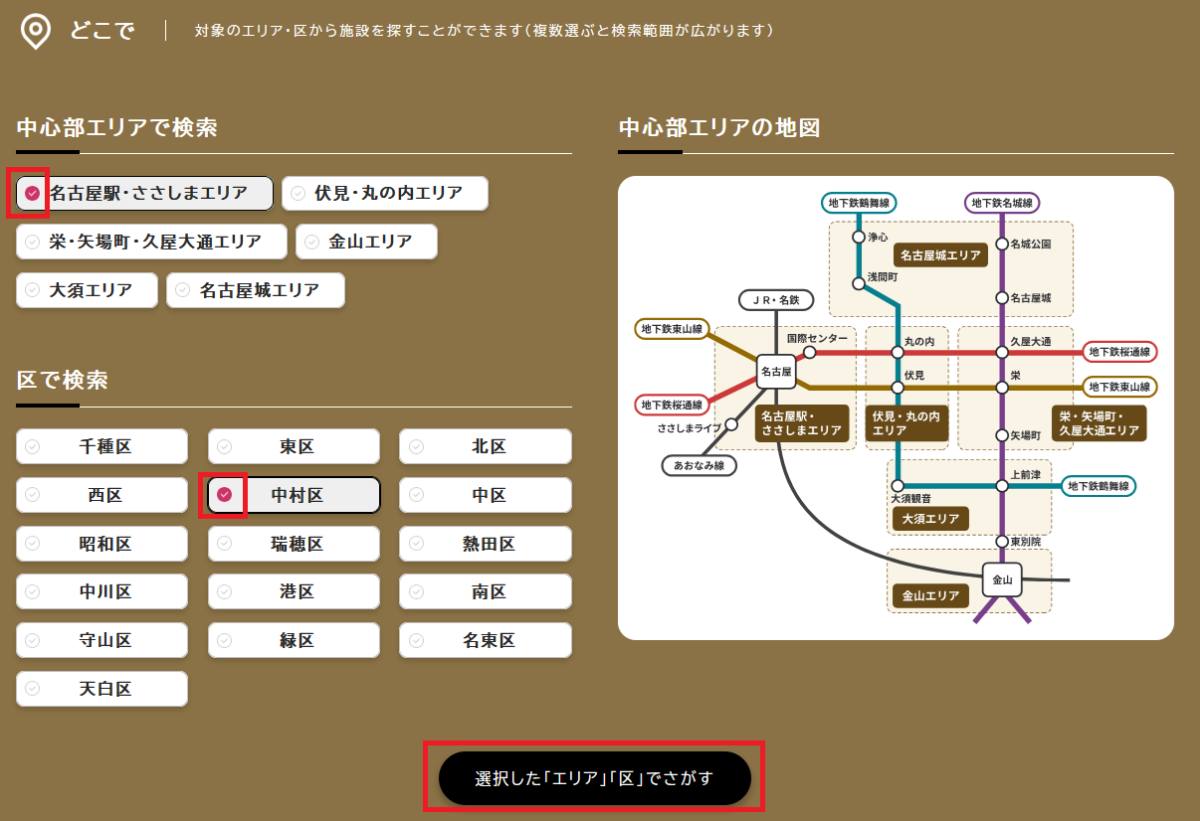Click 名古屋城エリア label on the map
This screenshot has height=821, width=1200.
tap(940, 256)
